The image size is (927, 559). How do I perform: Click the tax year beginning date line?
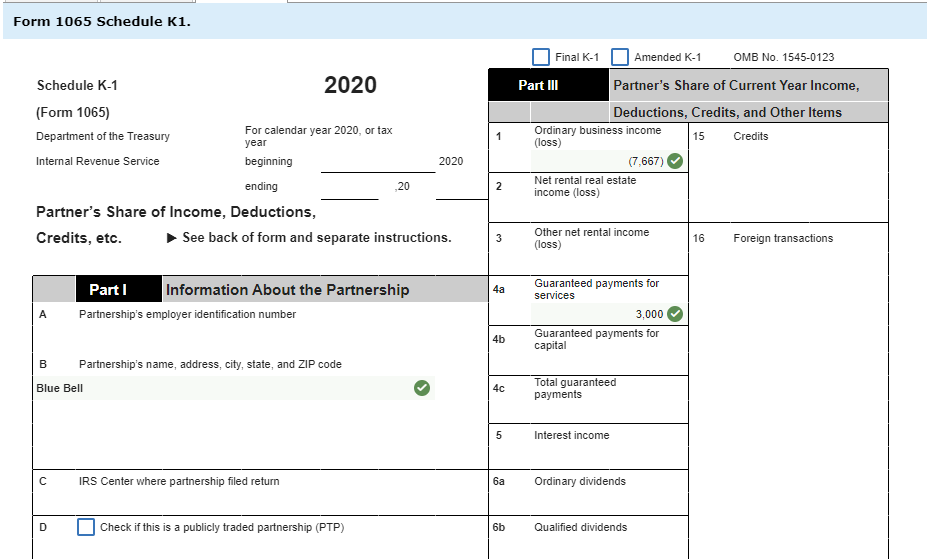(378, 162)
